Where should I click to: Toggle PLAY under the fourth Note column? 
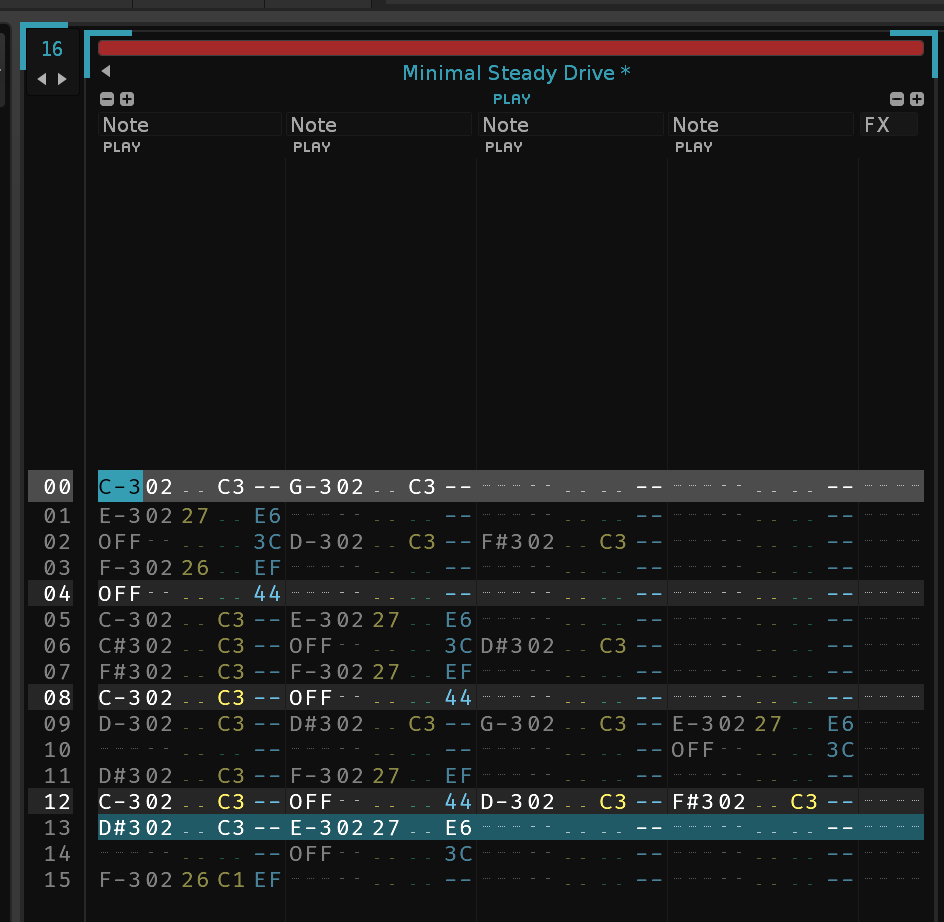click(694, 147)
